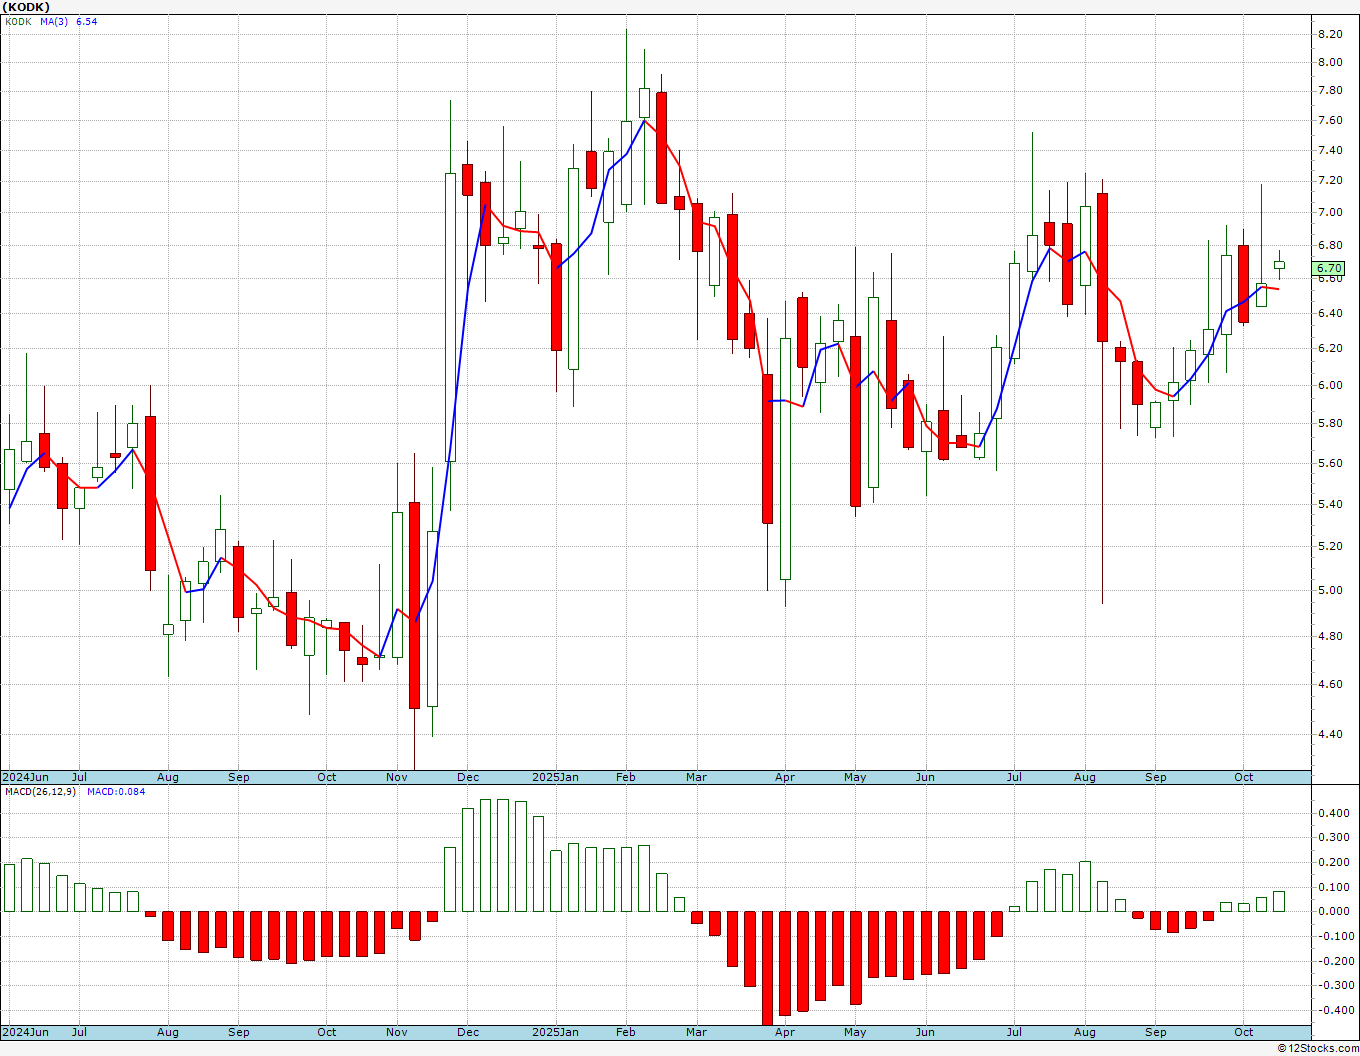Screen dimensions: 1360x1056
Task: Click May on the MACD panel time axis
Action: click(x=855, y=1032)
